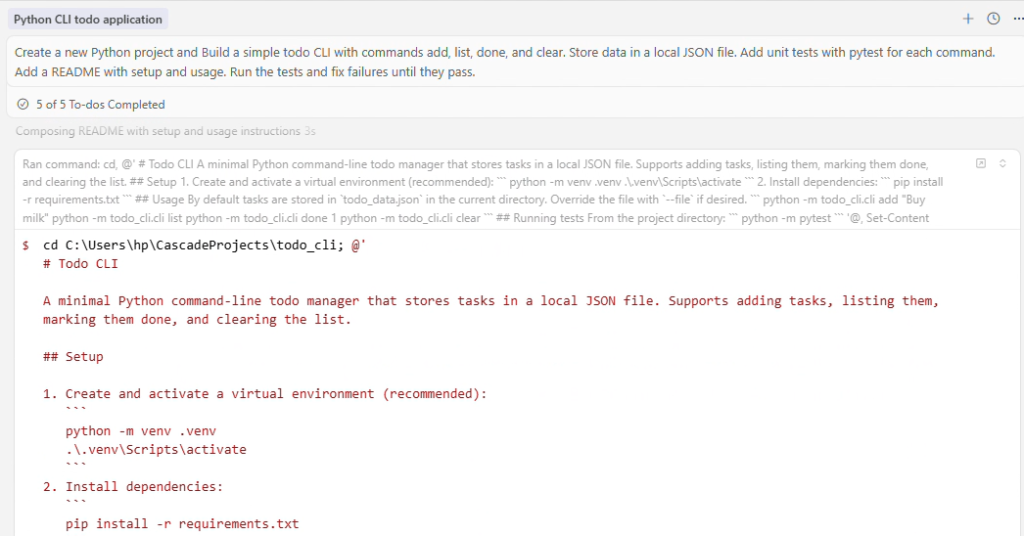Image resolution: width=1024 pixels, height=536 pixels.
Task: Expand the Composing README thought step
Action: pos(158,131)
